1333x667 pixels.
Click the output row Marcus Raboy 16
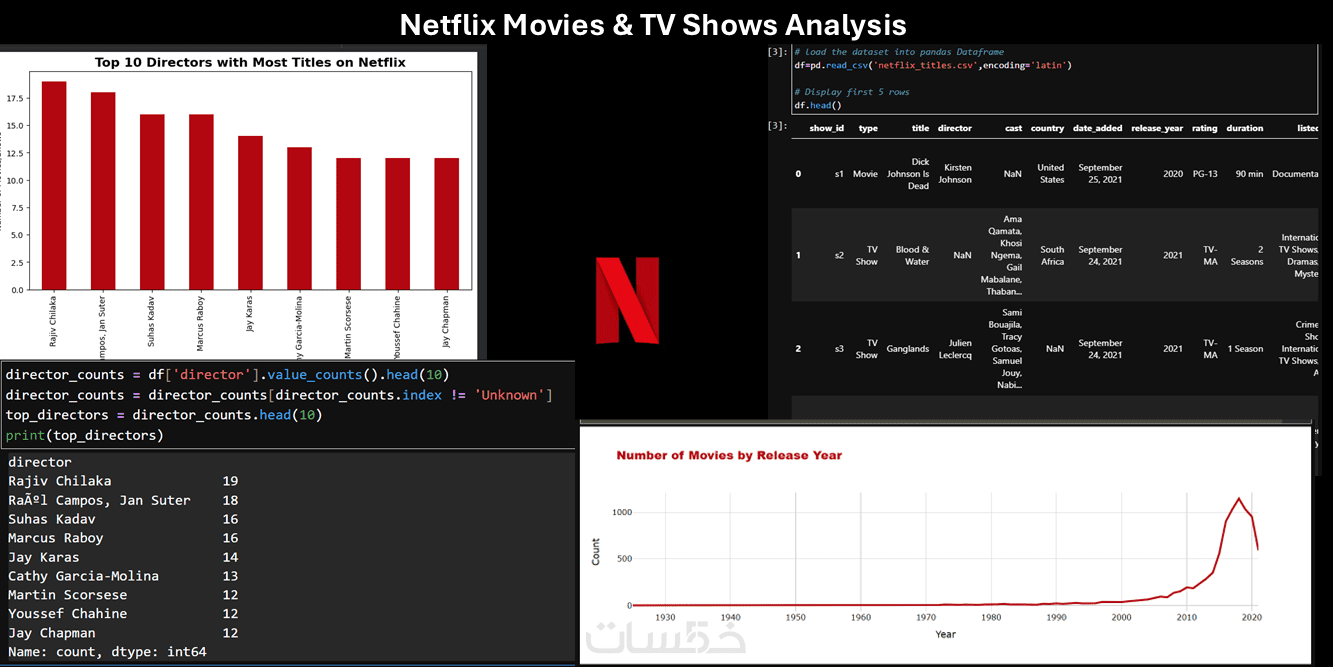coord(123,538)
